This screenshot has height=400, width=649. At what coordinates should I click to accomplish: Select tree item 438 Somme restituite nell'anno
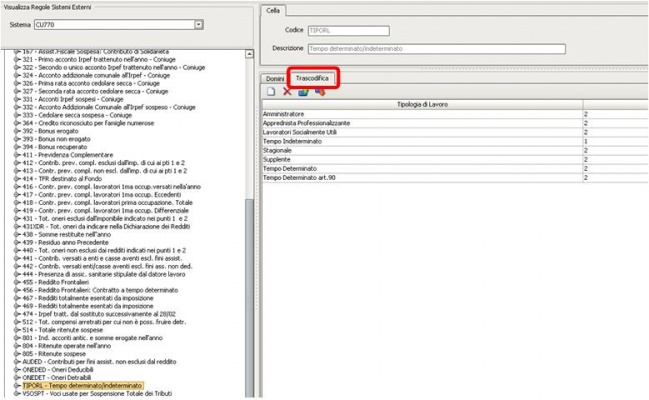point(67,234)
